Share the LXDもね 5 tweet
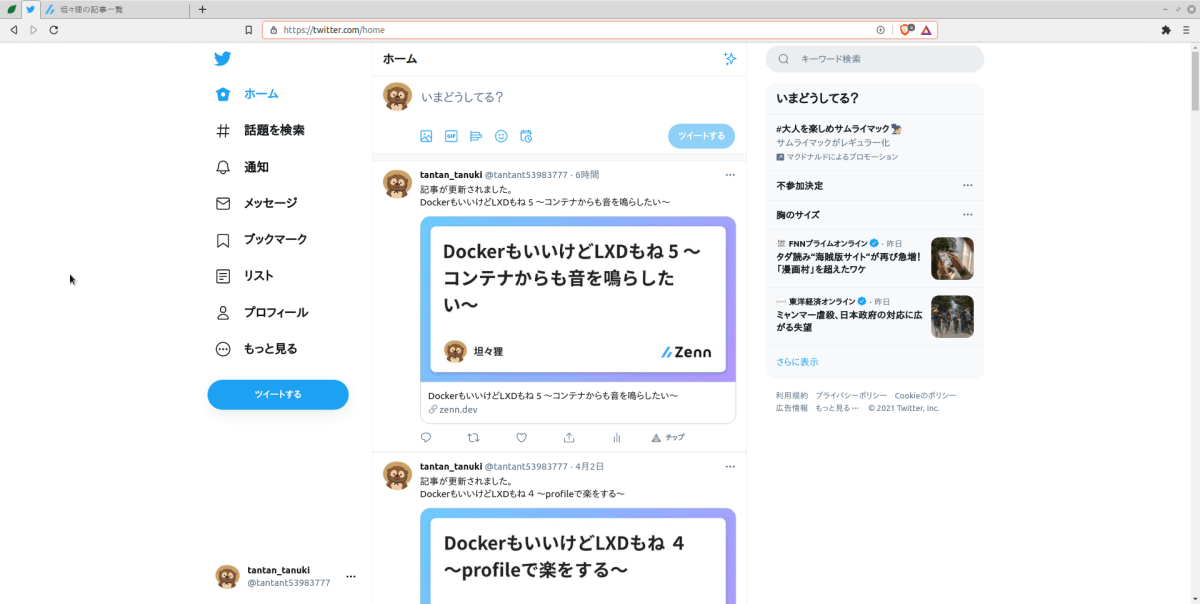Screen dimensions: 1200x604 (569, 437)
